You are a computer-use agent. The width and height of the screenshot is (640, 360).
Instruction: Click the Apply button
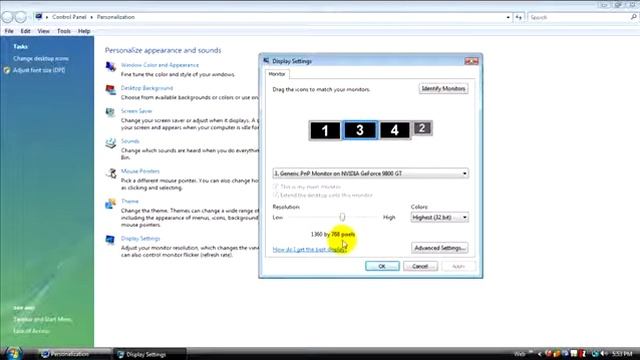click(x=458, y=266)
